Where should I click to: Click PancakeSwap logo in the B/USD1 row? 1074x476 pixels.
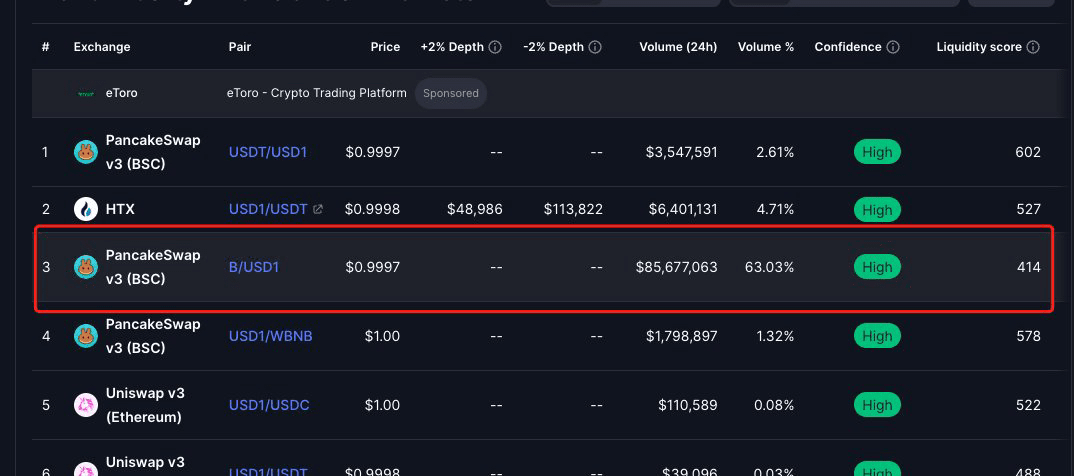[x=86, y=266]
